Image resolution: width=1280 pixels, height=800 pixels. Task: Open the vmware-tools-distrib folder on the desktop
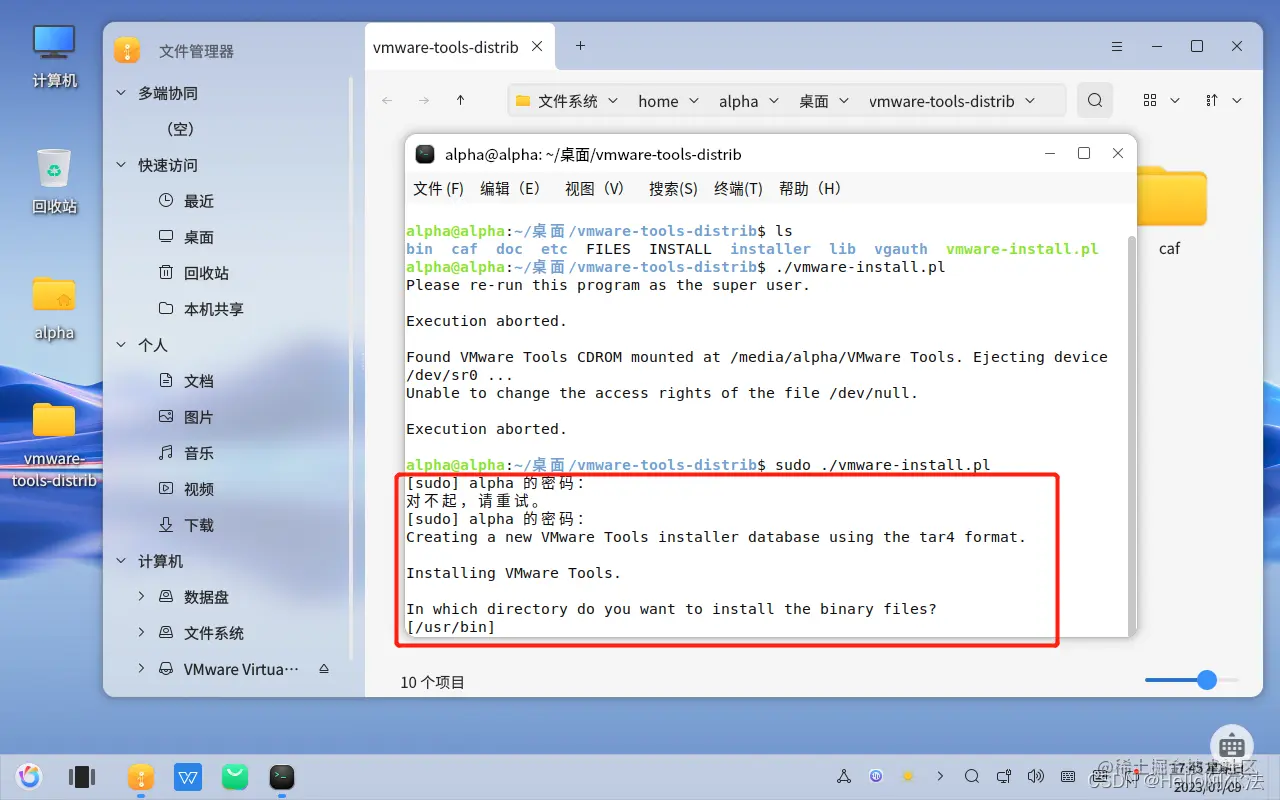[x=54, y=444]
